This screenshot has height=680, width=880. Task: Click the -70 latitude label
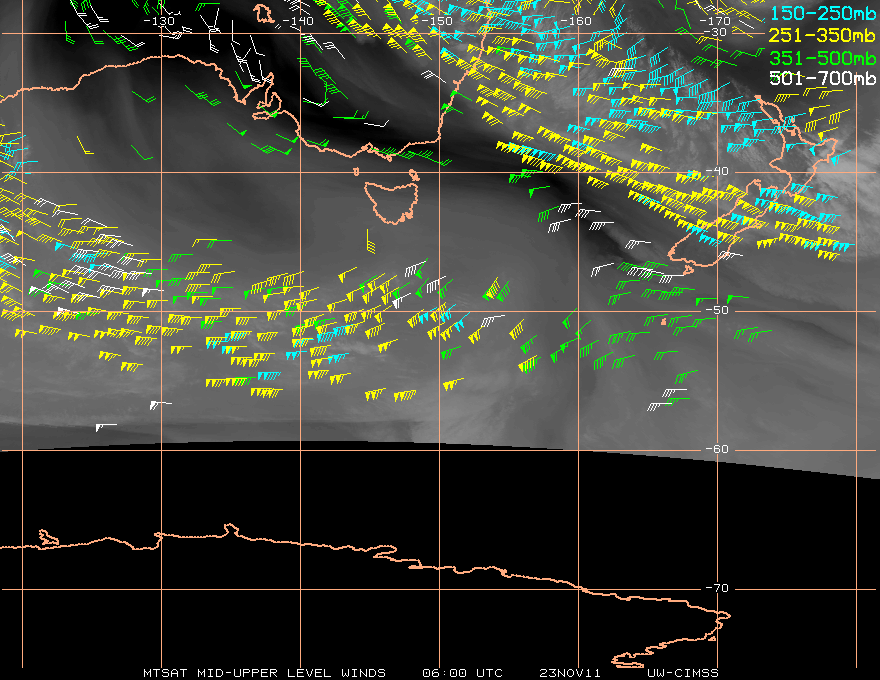717,589
